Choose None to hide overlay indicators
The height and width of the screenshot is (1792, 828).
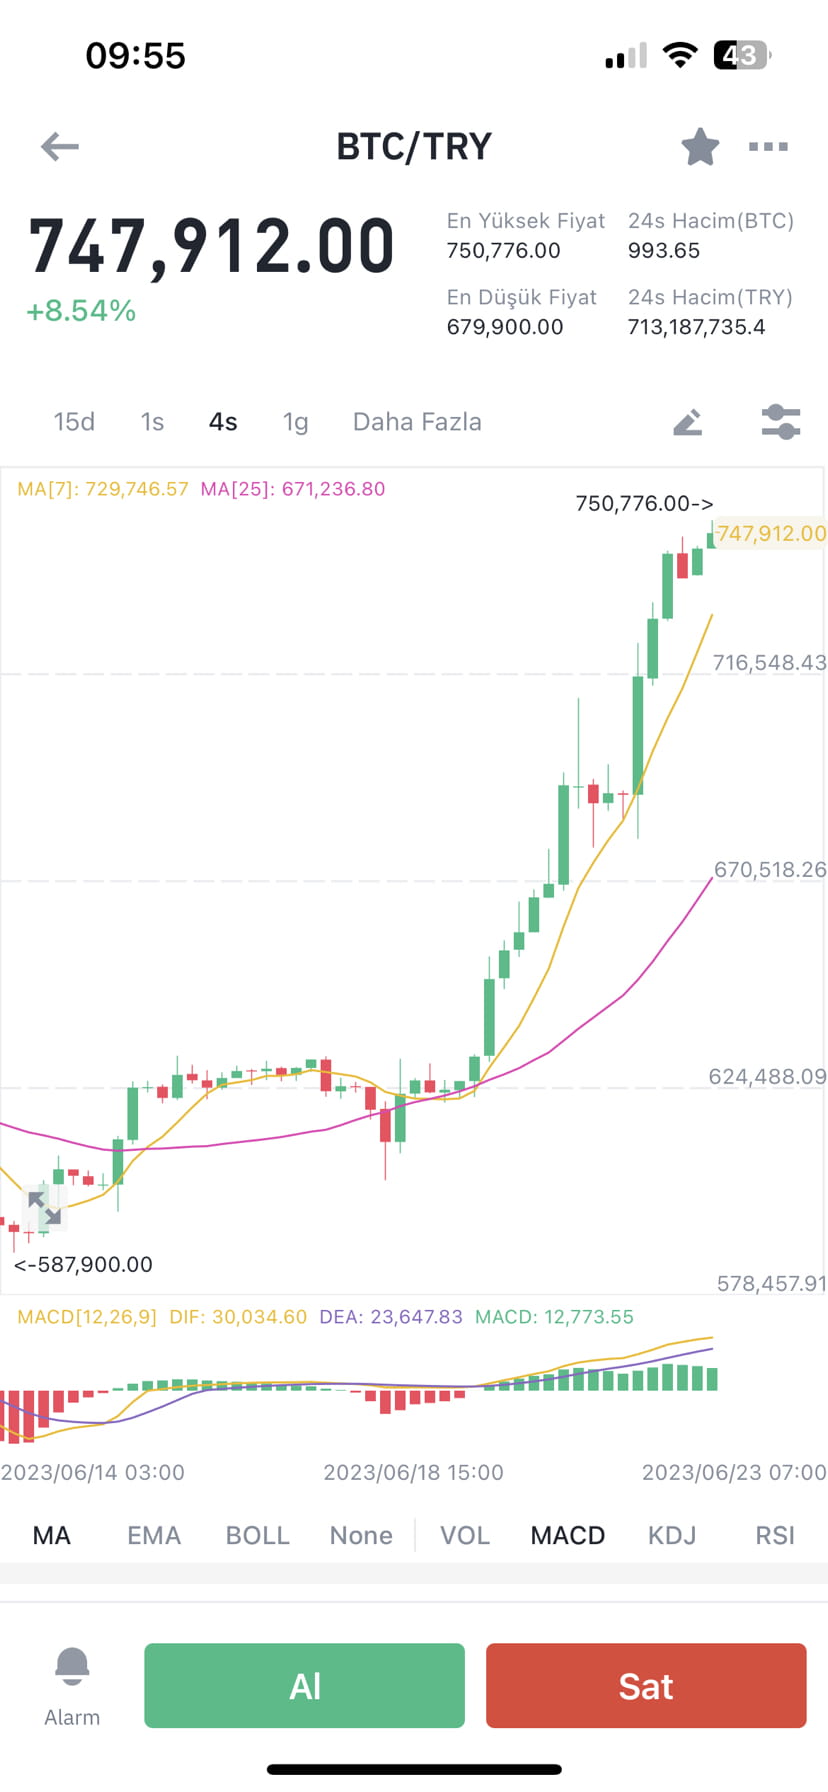[360, 1534]
